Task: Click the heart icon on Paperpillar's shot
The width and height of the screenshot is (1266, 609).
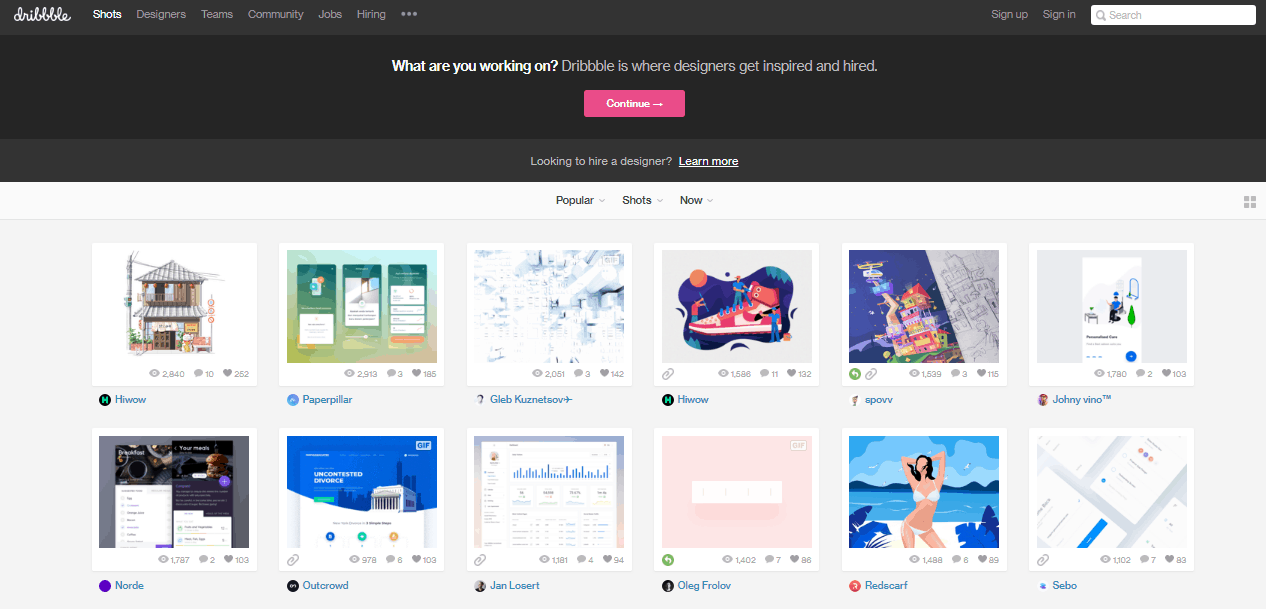Action: pos(415,374)
